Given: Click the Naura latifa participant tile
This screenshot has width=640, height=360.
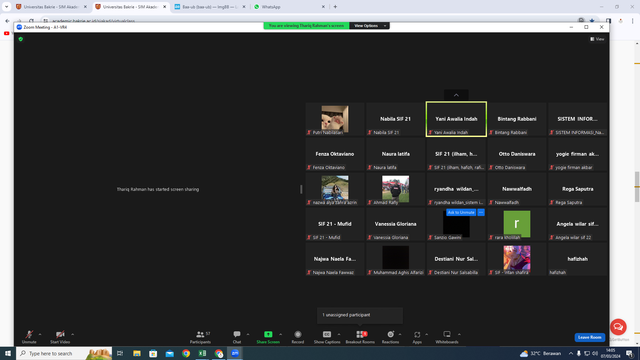Looking at the screenshot, I should point(395,154).
